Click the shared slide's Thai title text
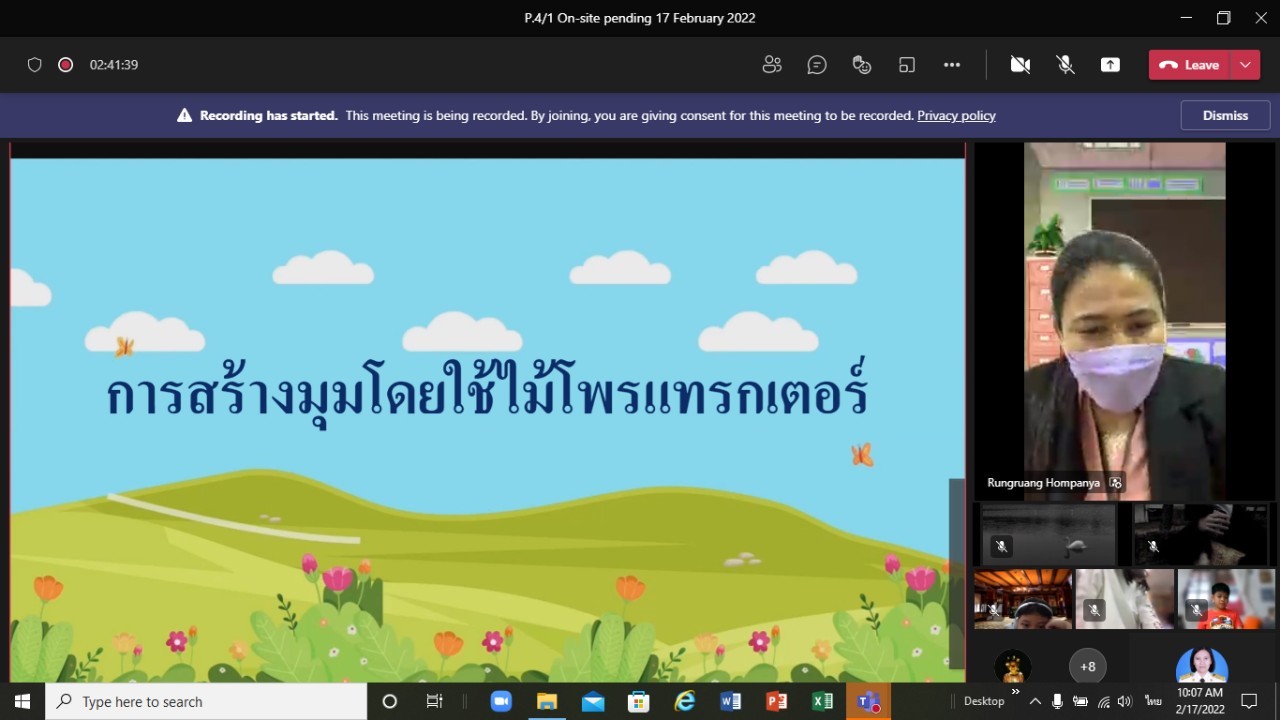This screenshot has height=720, width=1280. click(487, 392)
